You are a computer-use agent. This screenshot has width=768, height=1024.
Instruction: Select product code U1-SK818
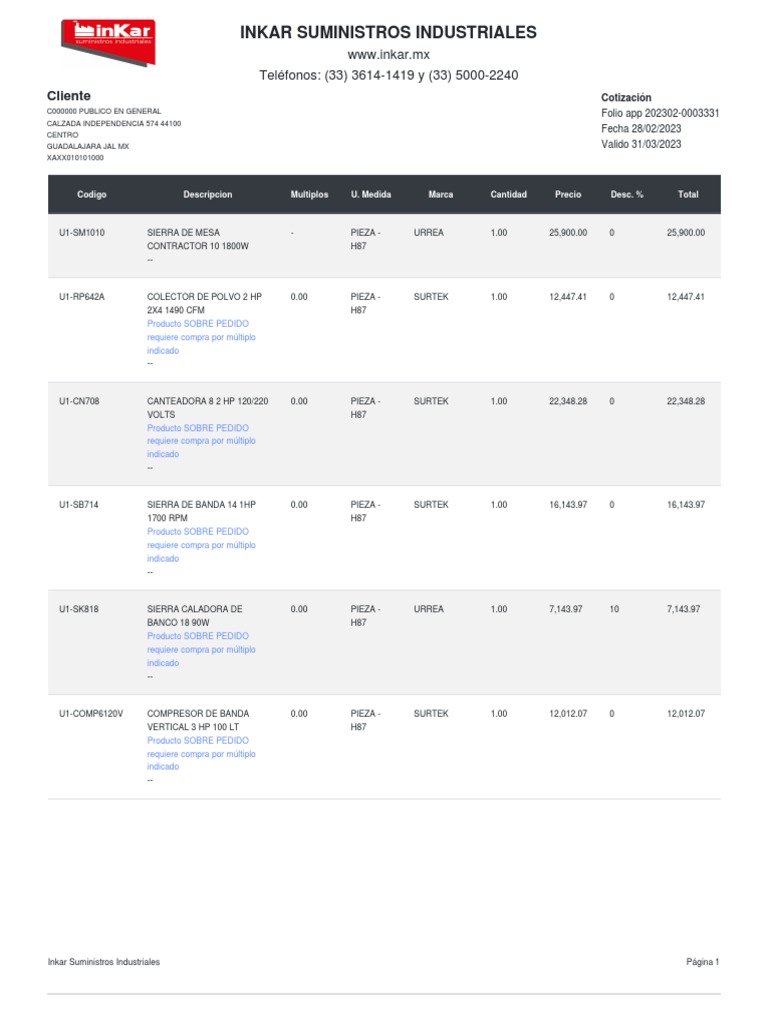click(x=80, y=609)
